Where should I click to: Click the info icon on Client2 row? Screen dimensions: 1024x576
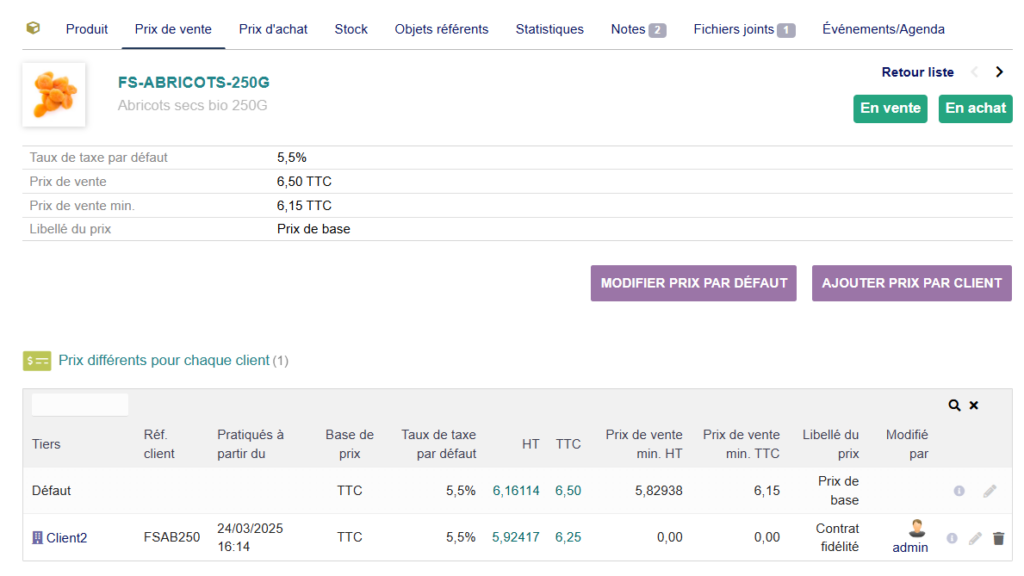pyautogui.click(x=952, y=538)
